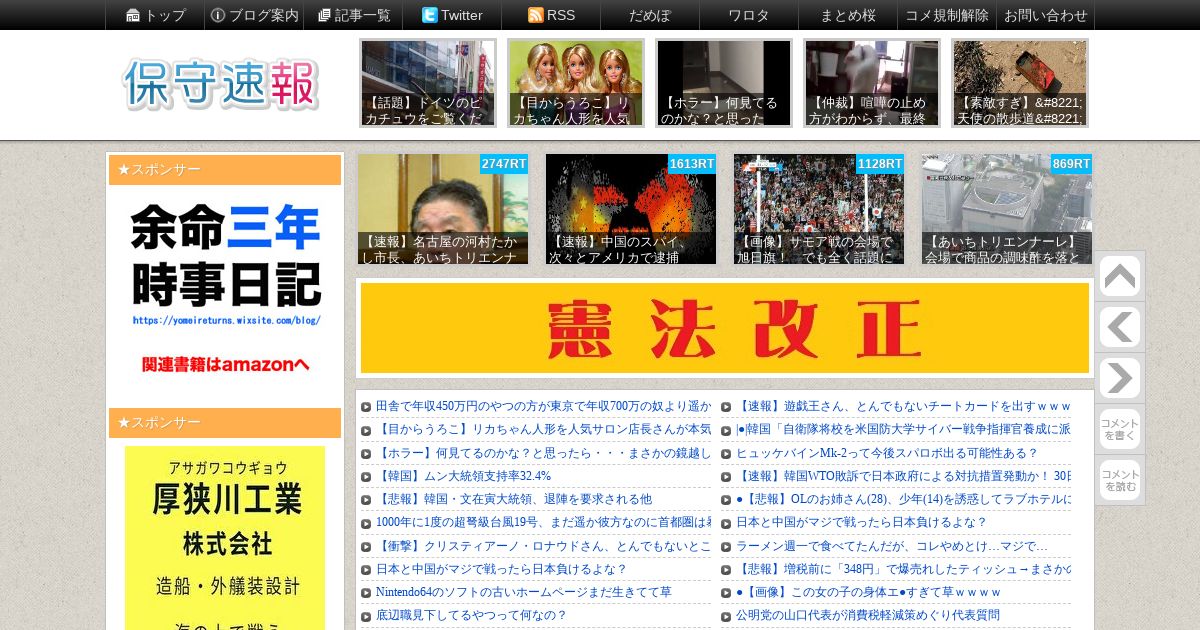
Task: Open コメ規制解除 in the top menu
Action: click(x=947, y=15)
